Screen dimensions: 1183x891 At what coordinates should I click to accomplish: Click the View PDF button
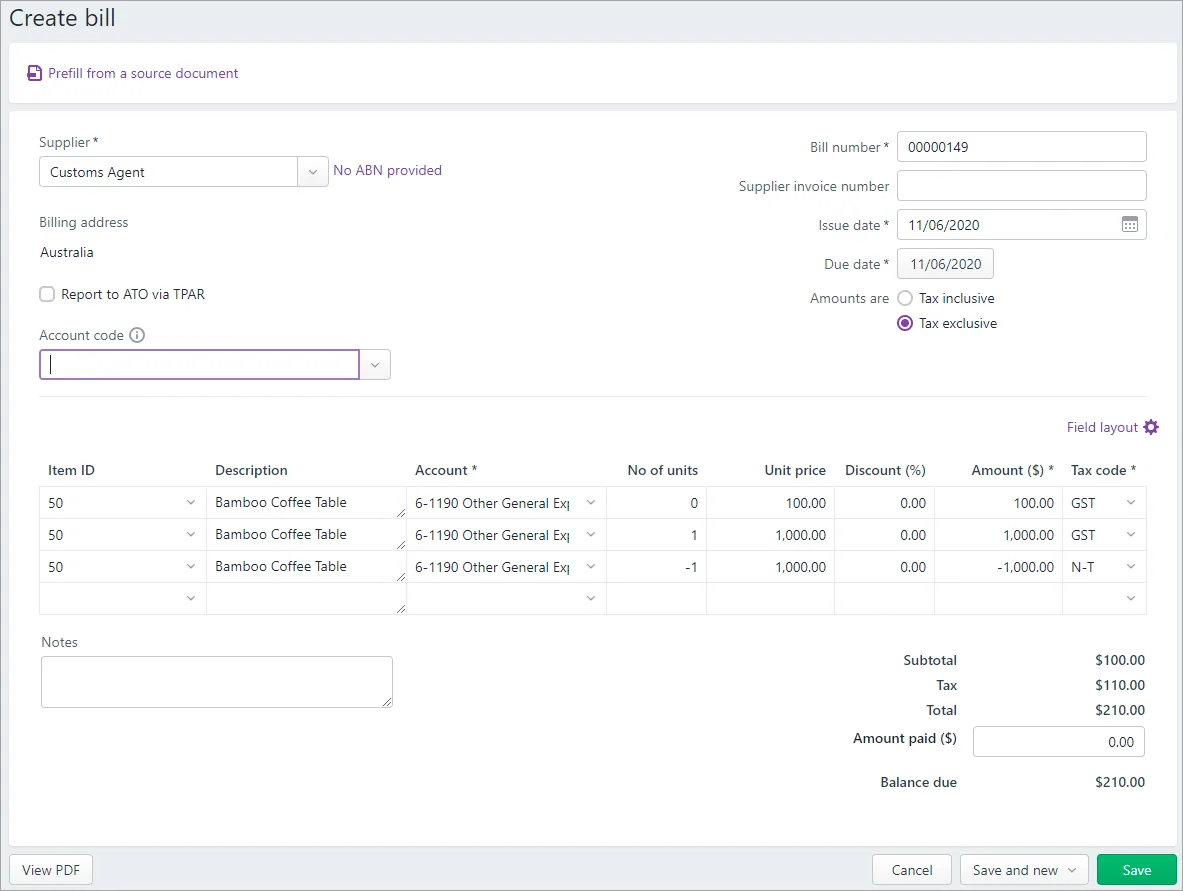point(50,869)
